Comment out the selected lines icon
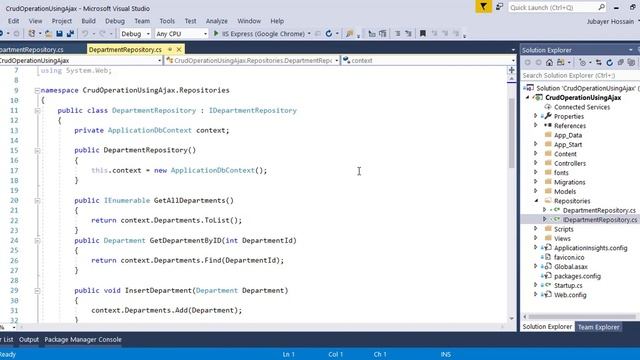640x360 pixels. click(x=397, y=33)
